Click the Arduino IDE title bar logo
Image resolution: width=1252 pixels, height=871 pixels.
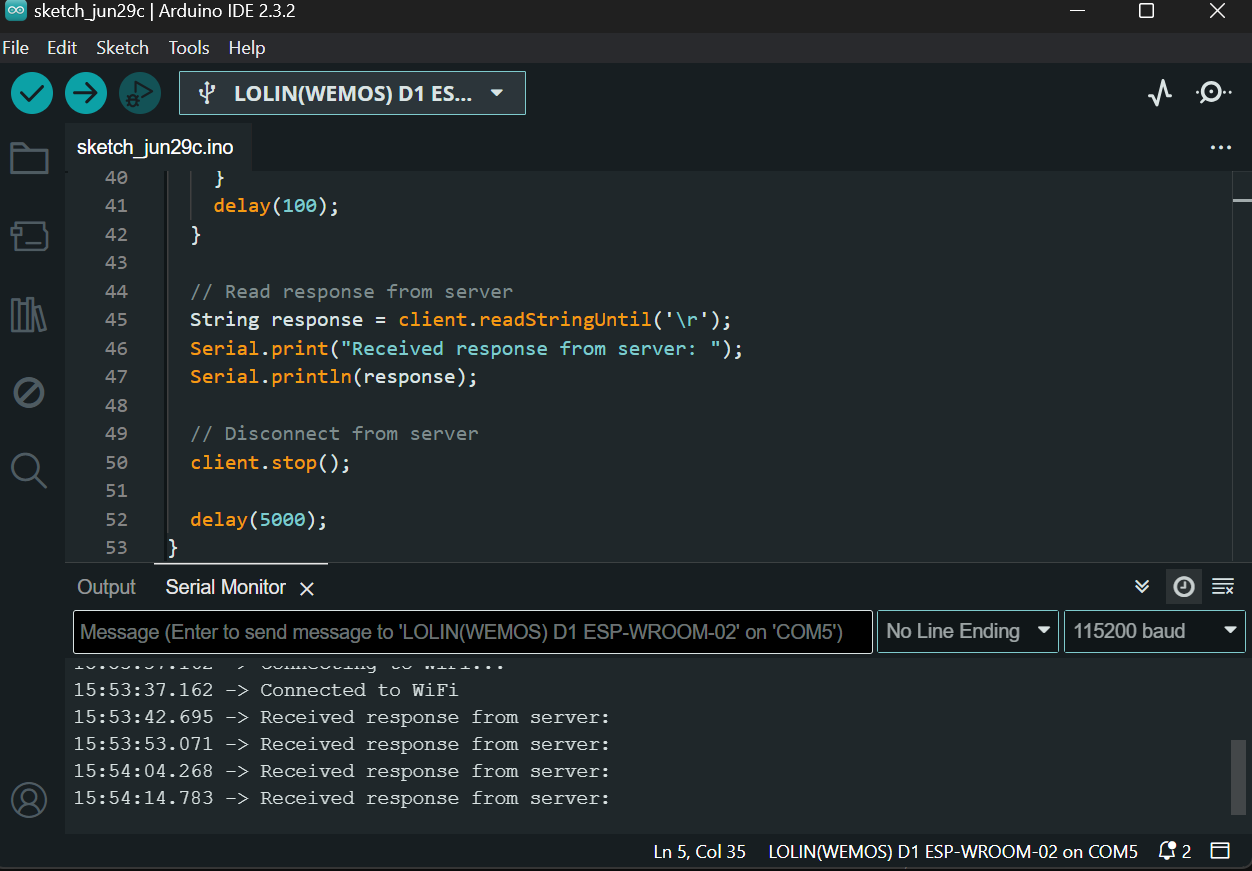point(15,12)
